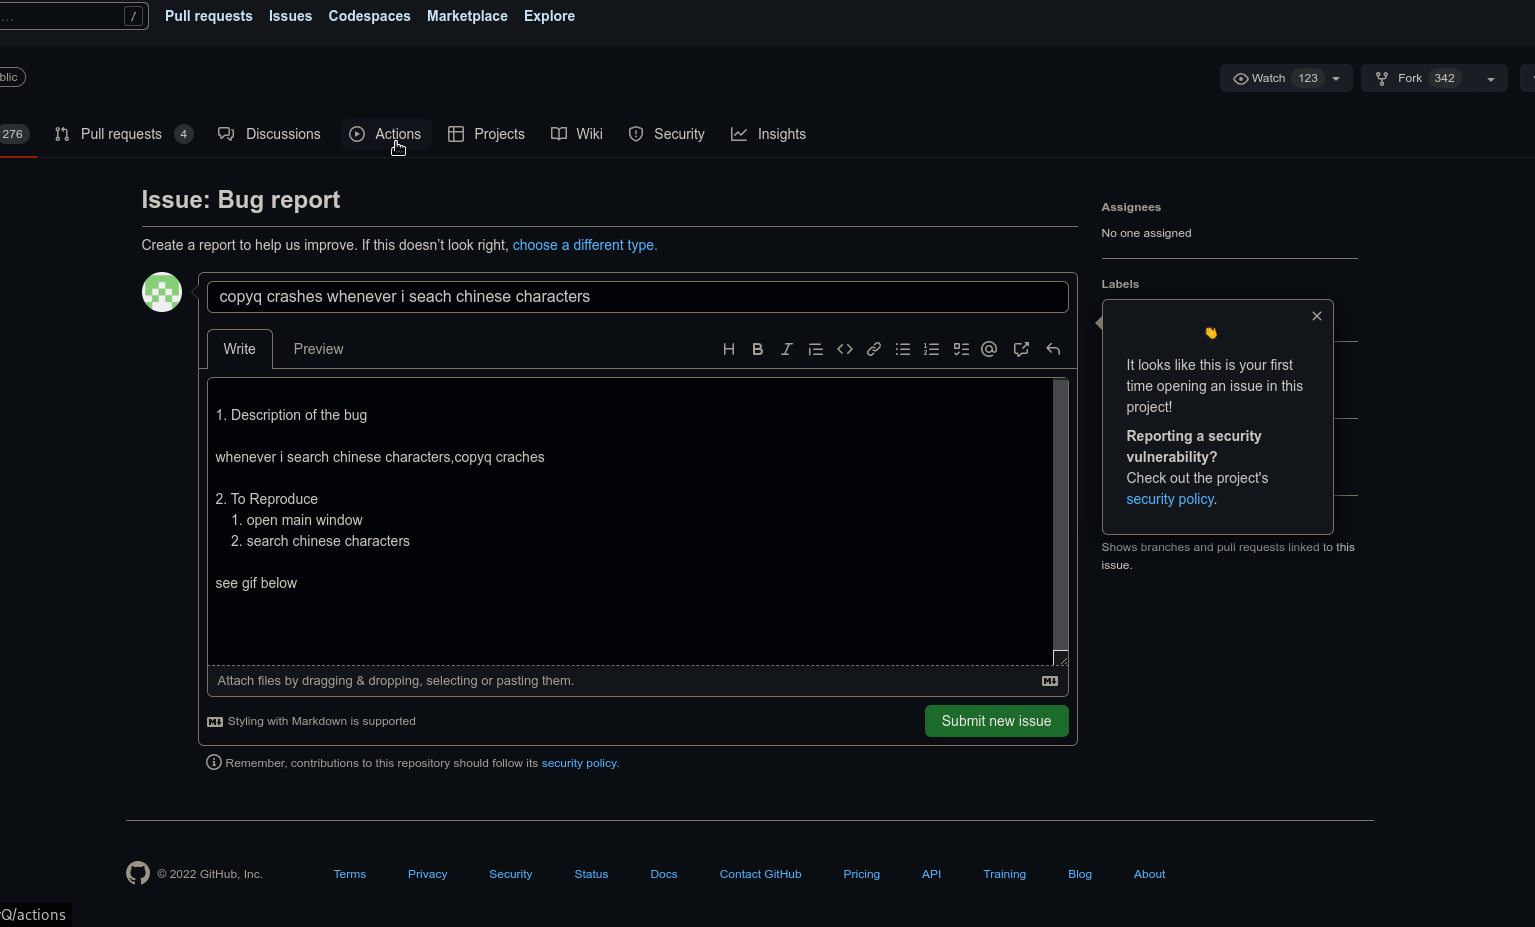The height and width of the screenshot is (927, 1535).
Task: Click into the issue description text area
Action: coord(630,521)
